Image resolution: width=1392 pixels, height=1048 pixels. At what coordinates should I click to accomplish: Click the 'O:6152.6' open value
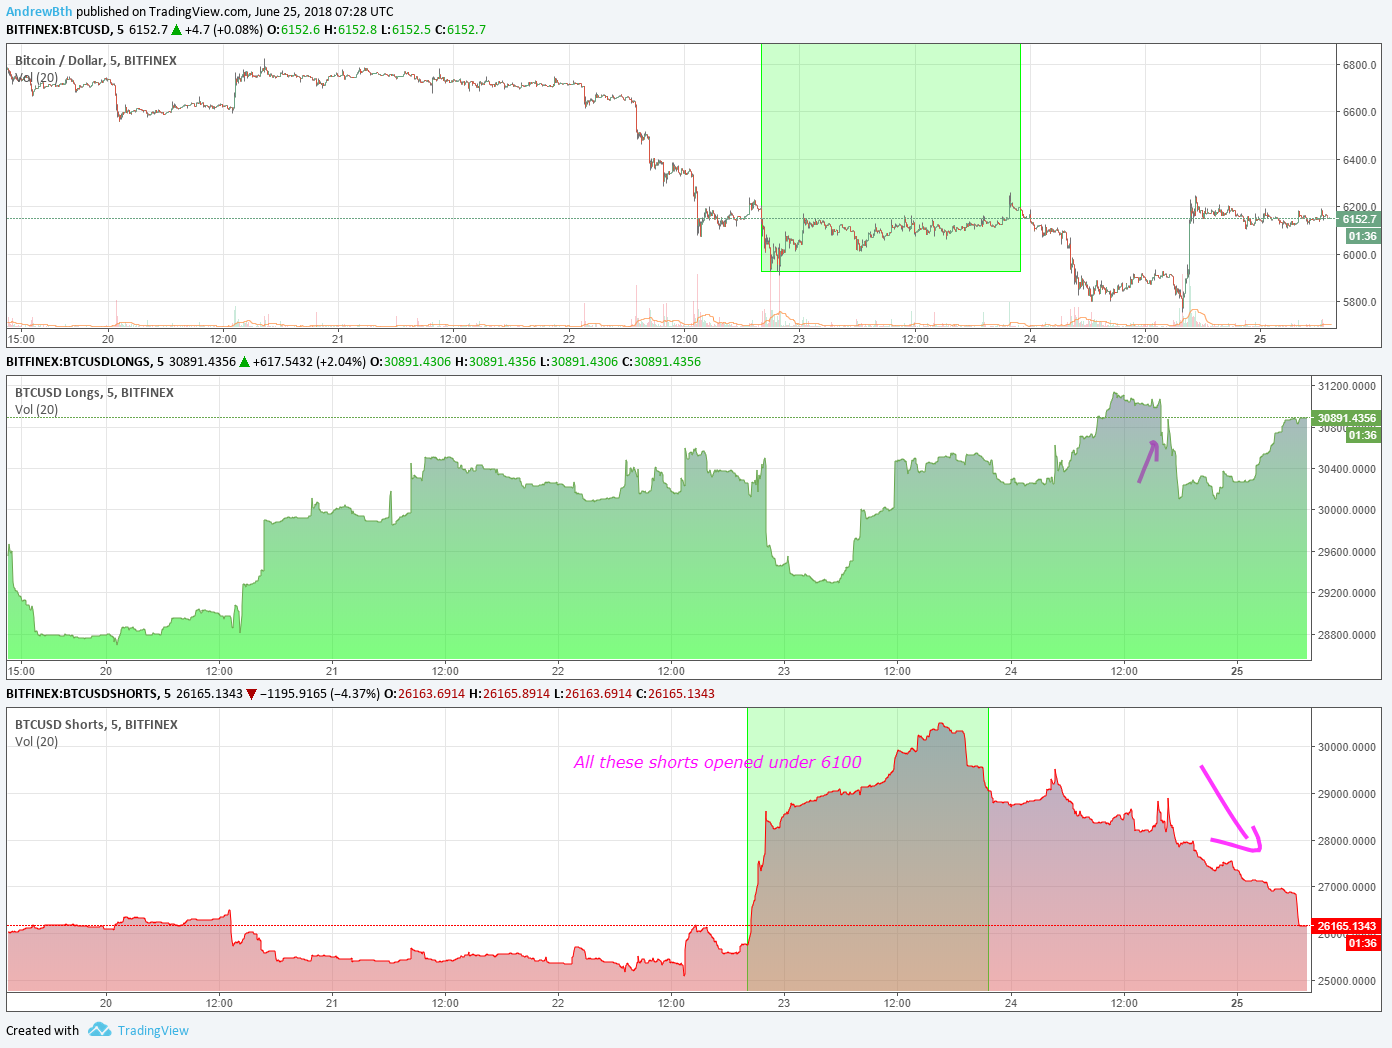(294, 29)
